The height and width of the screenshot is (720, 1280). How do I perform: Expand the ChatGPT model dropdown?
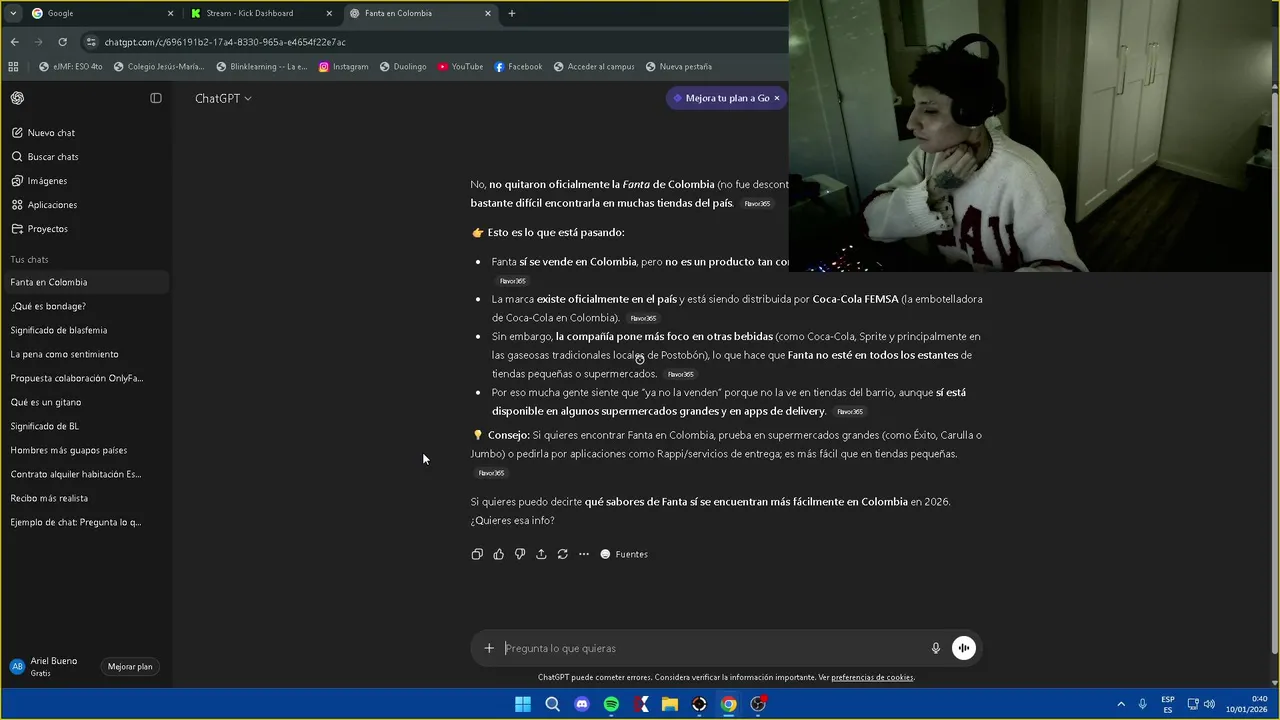(x=223, y=98)
